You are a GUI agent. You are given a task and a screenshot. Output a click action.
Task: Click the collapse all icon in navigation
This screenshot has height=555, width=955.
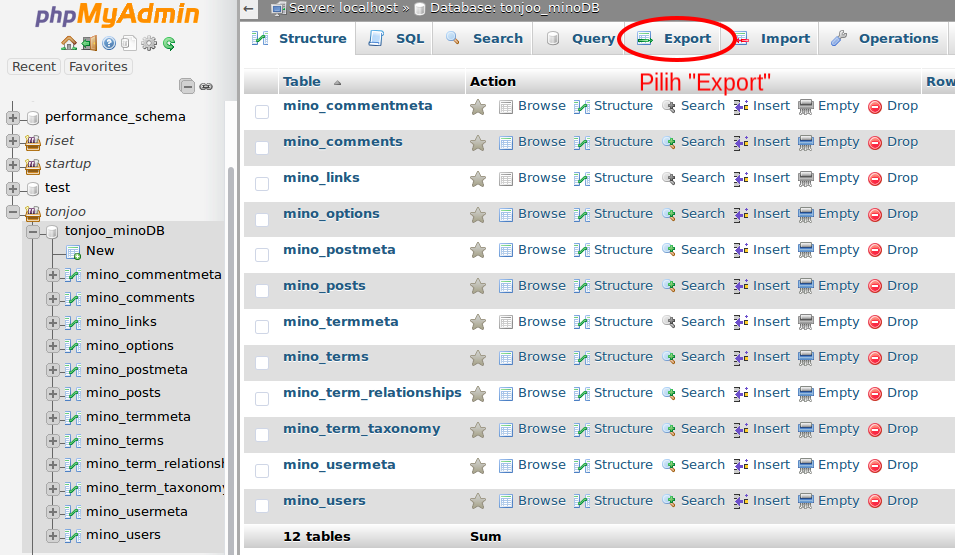pyautogui.click(x=187, y=87)
